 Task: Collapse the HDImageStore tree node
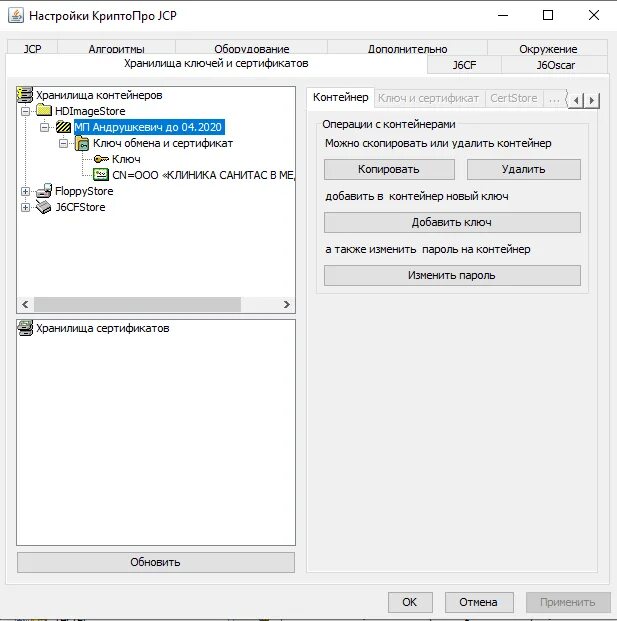point(25,111)
